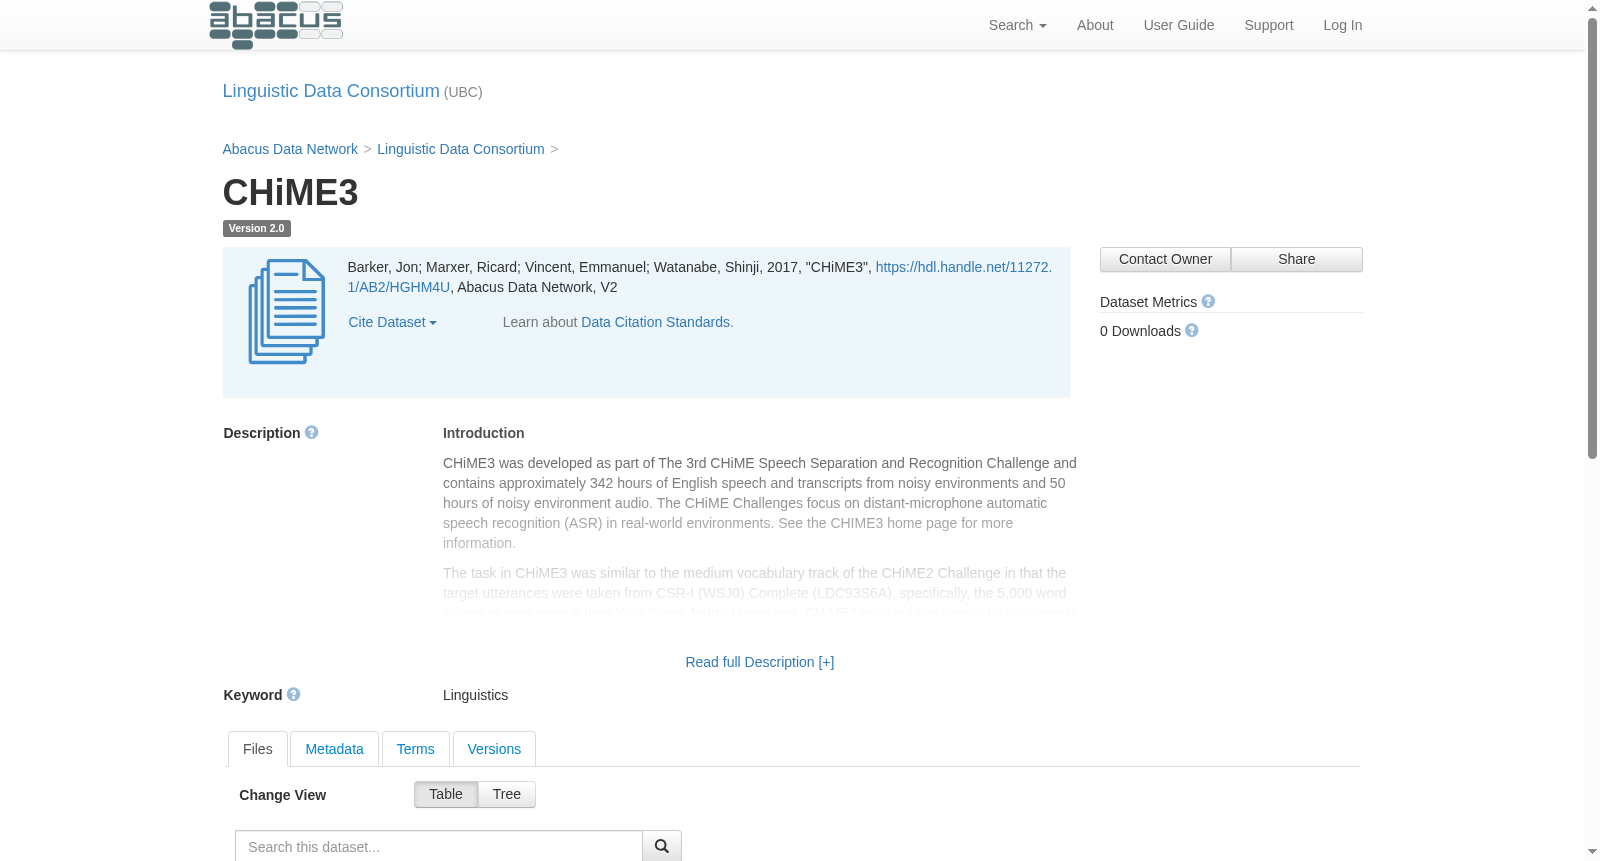This screenshot has height=861, width=1600.
Task: Expand Read full Description
Action: pyautogui.click(x=760, y=662)
